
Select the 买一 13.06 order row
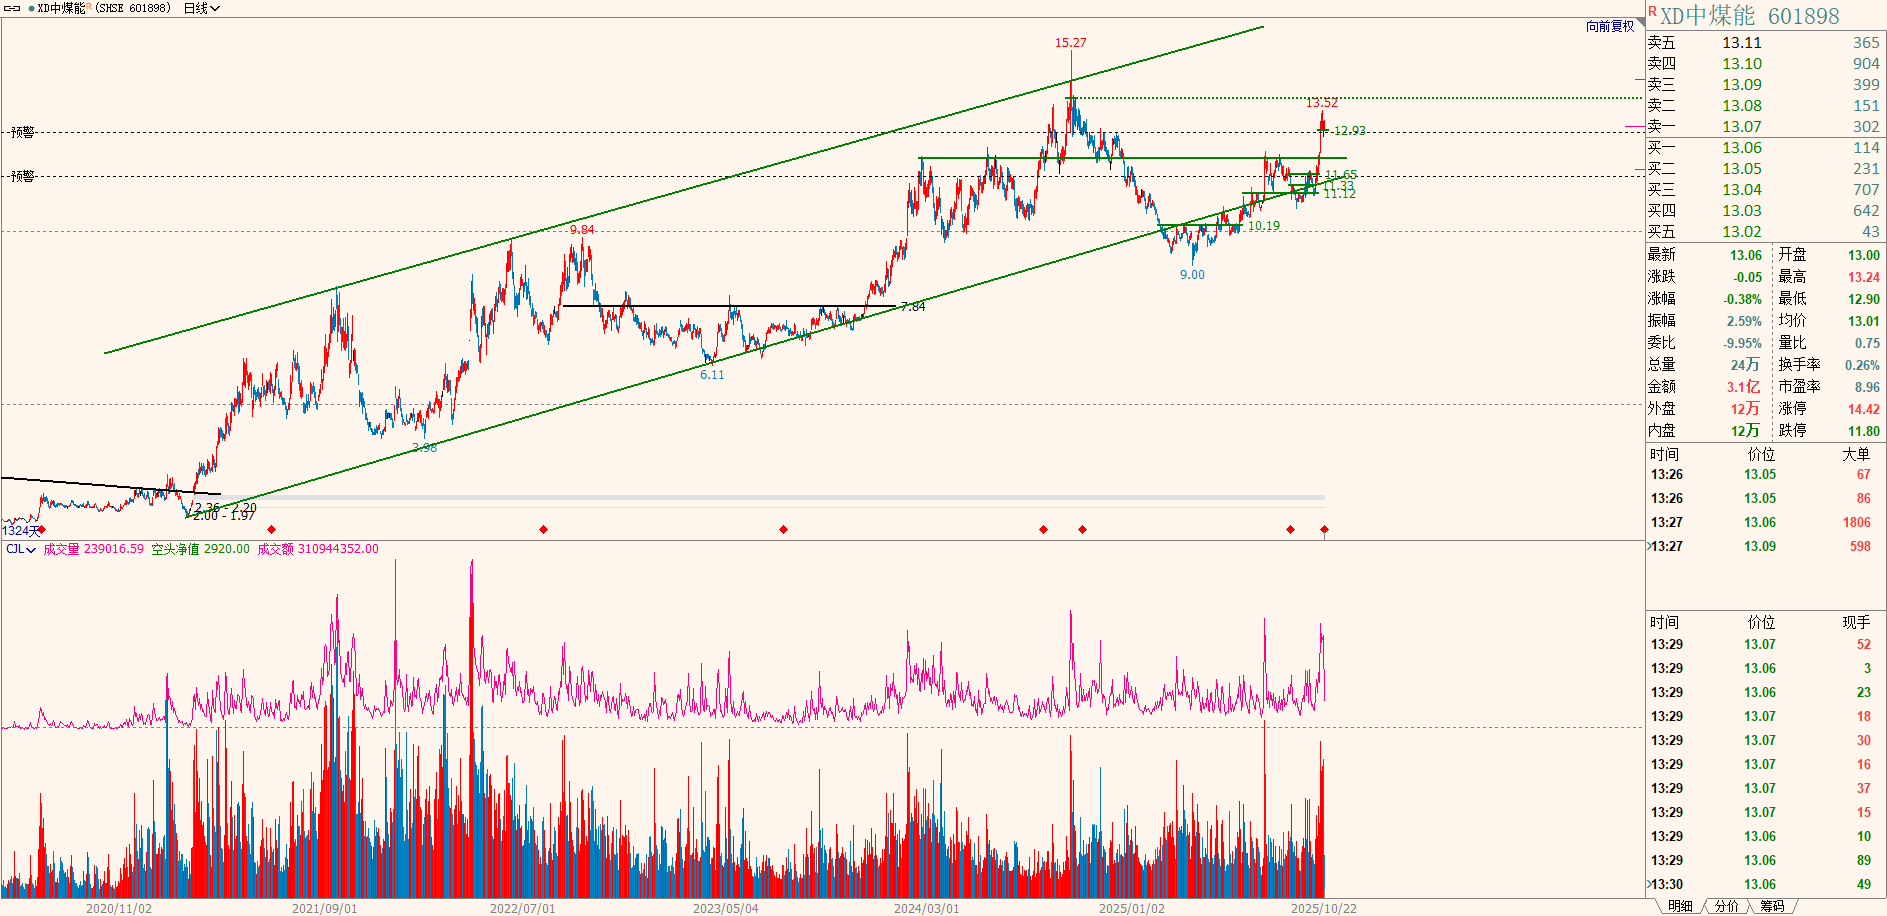point(1765,147)
